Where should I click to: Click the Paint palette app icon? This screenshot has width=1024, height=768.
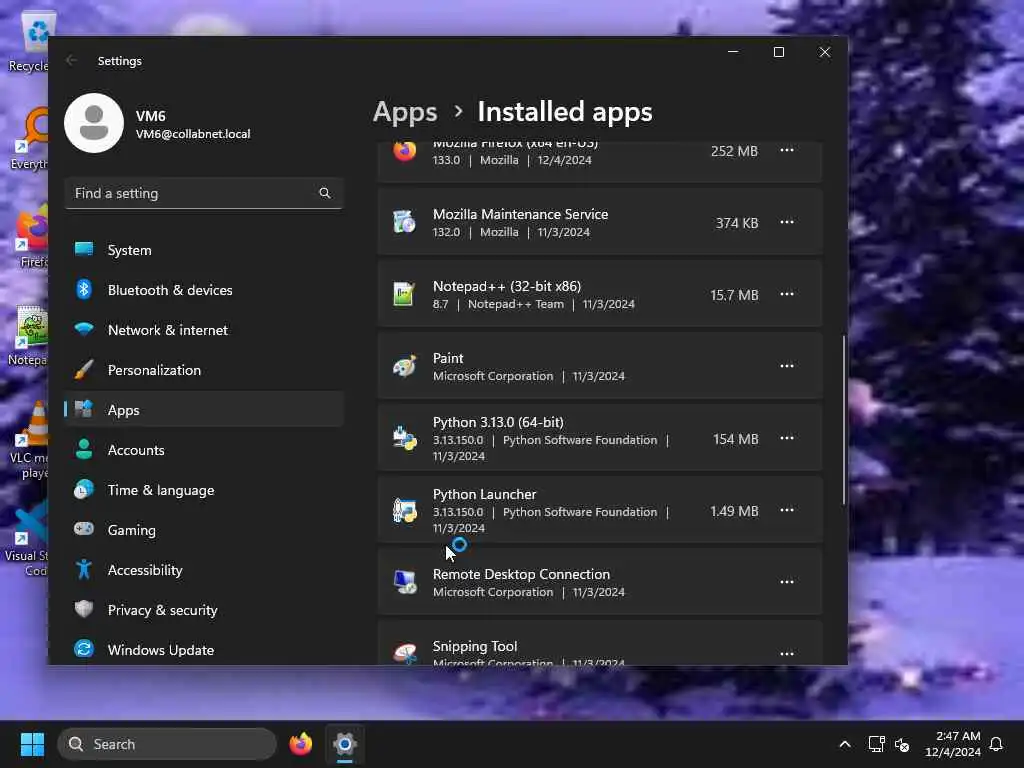pos(404,366)
